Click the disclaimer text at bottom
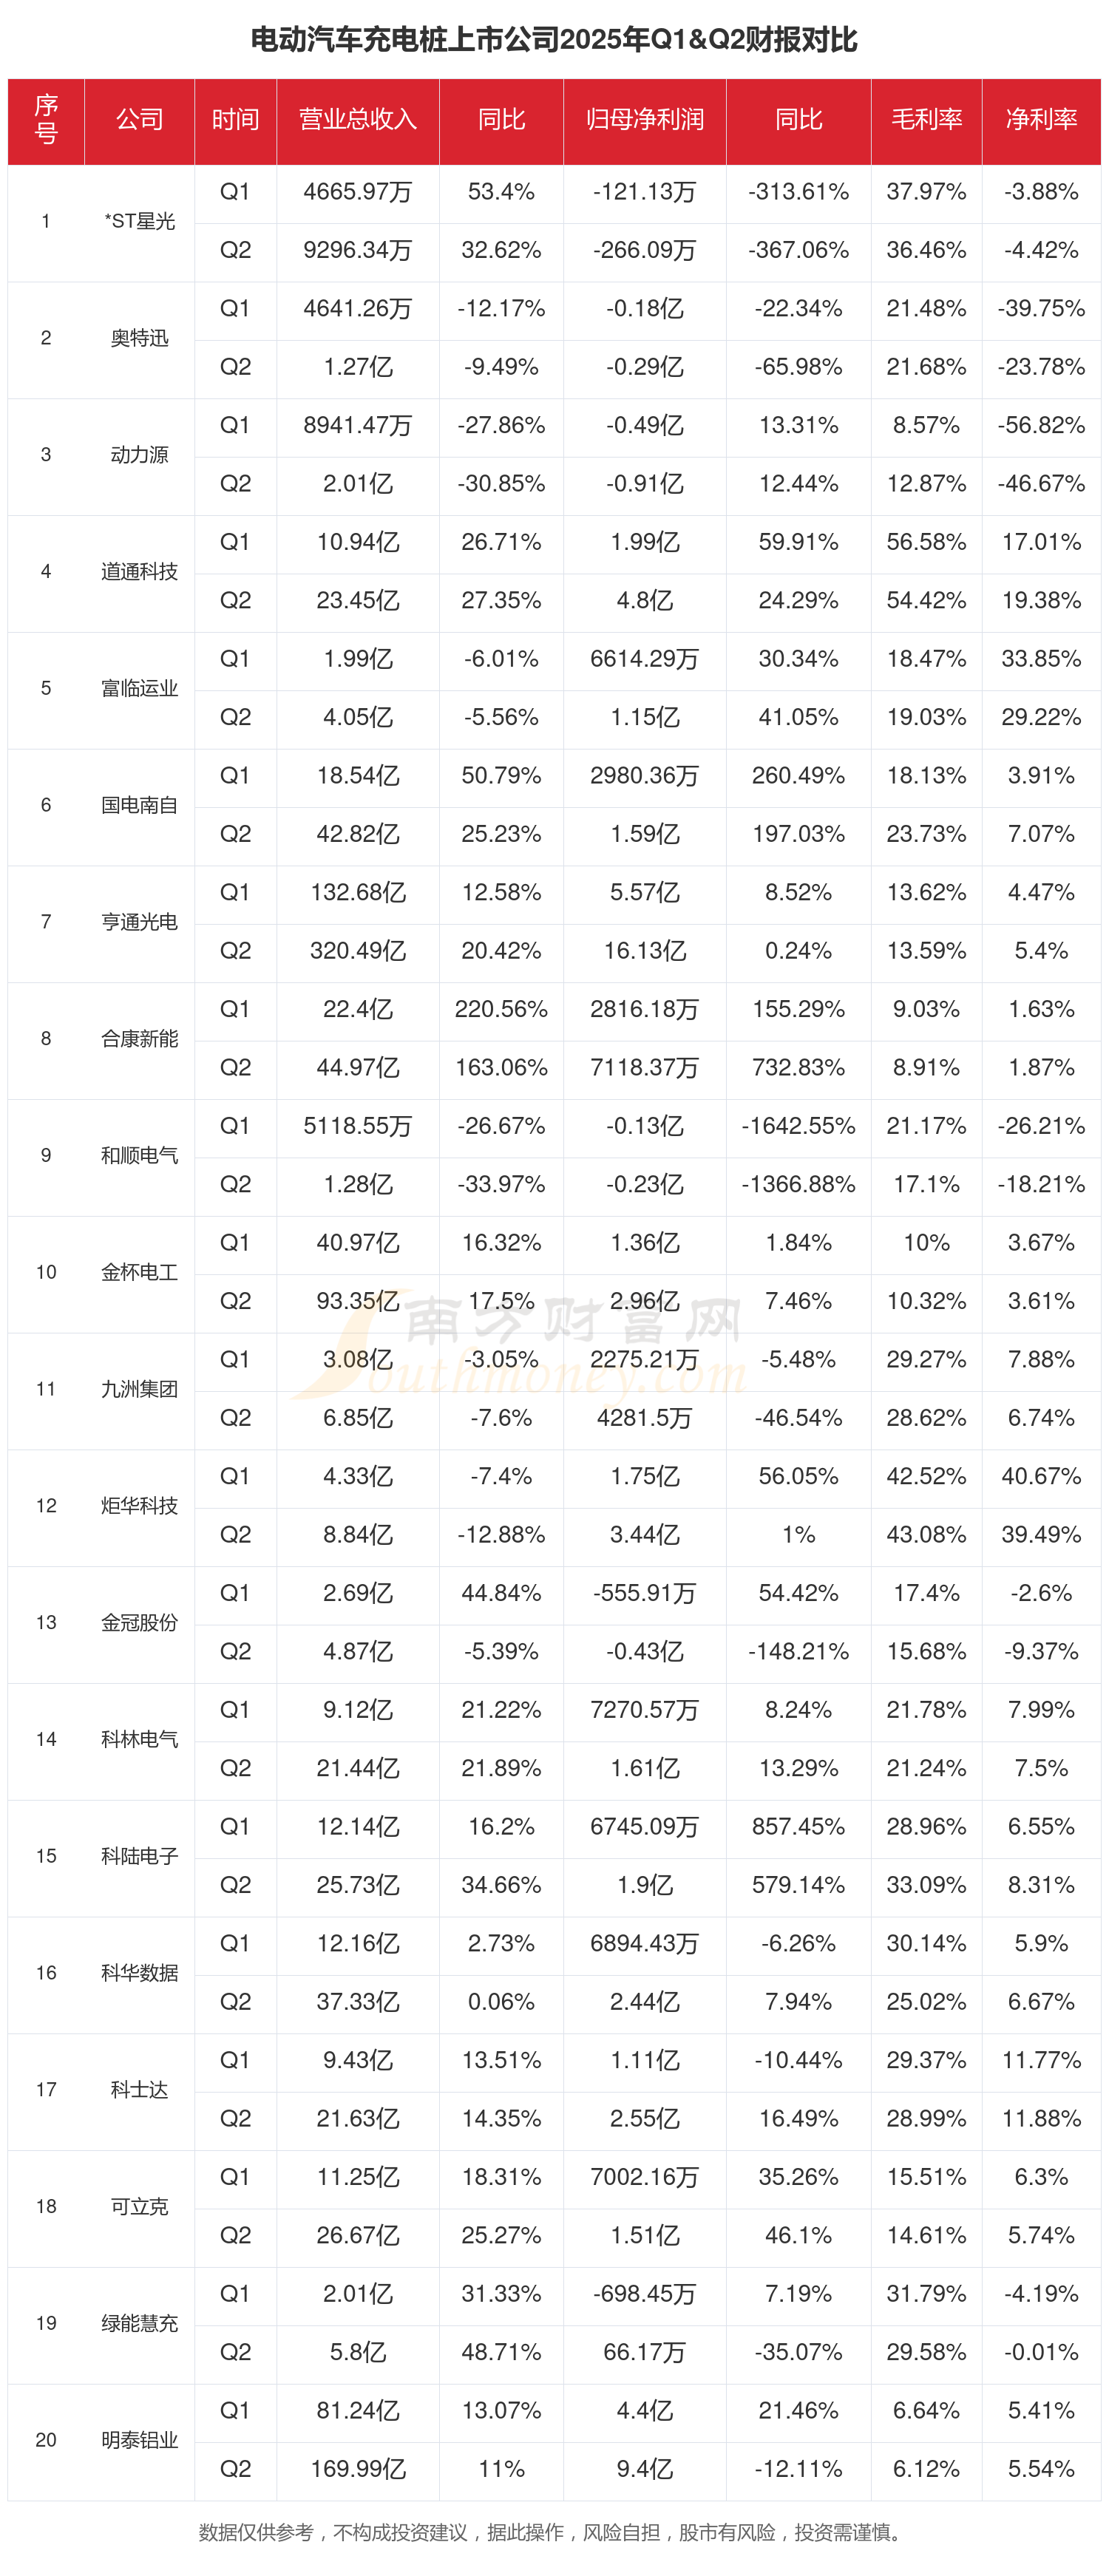1109x2576 pixels. point(554,2532)
